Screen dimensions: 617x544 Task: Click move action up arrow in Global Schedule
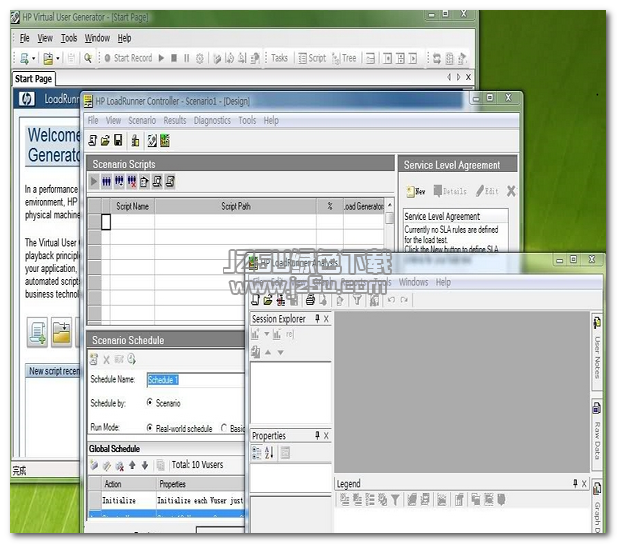pos(132,465)
